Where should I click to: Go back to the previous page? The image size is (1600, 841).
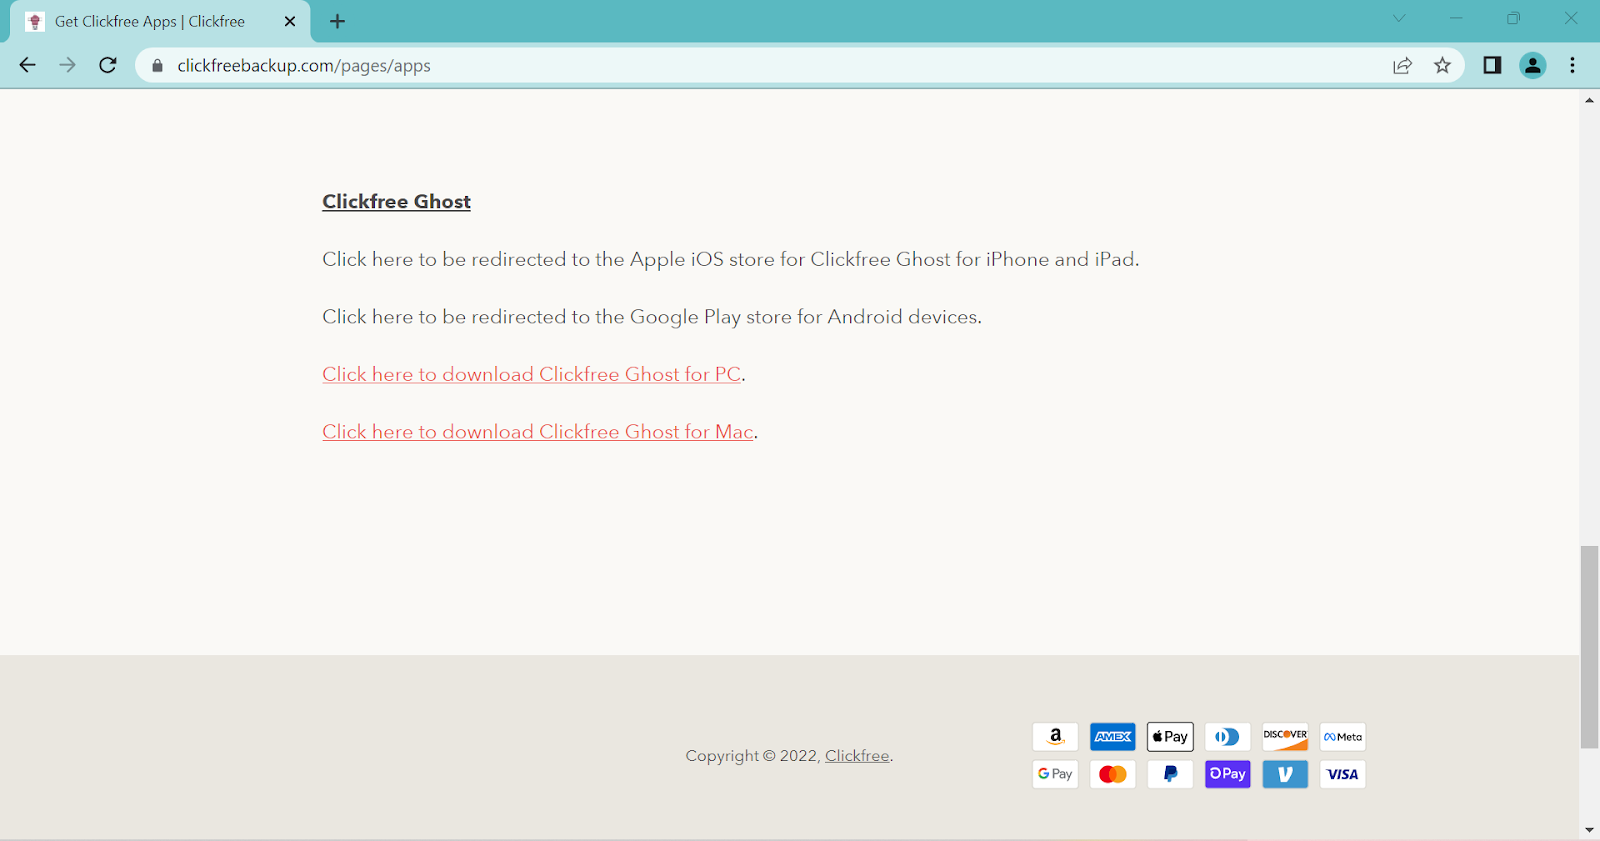click(27, 65)
